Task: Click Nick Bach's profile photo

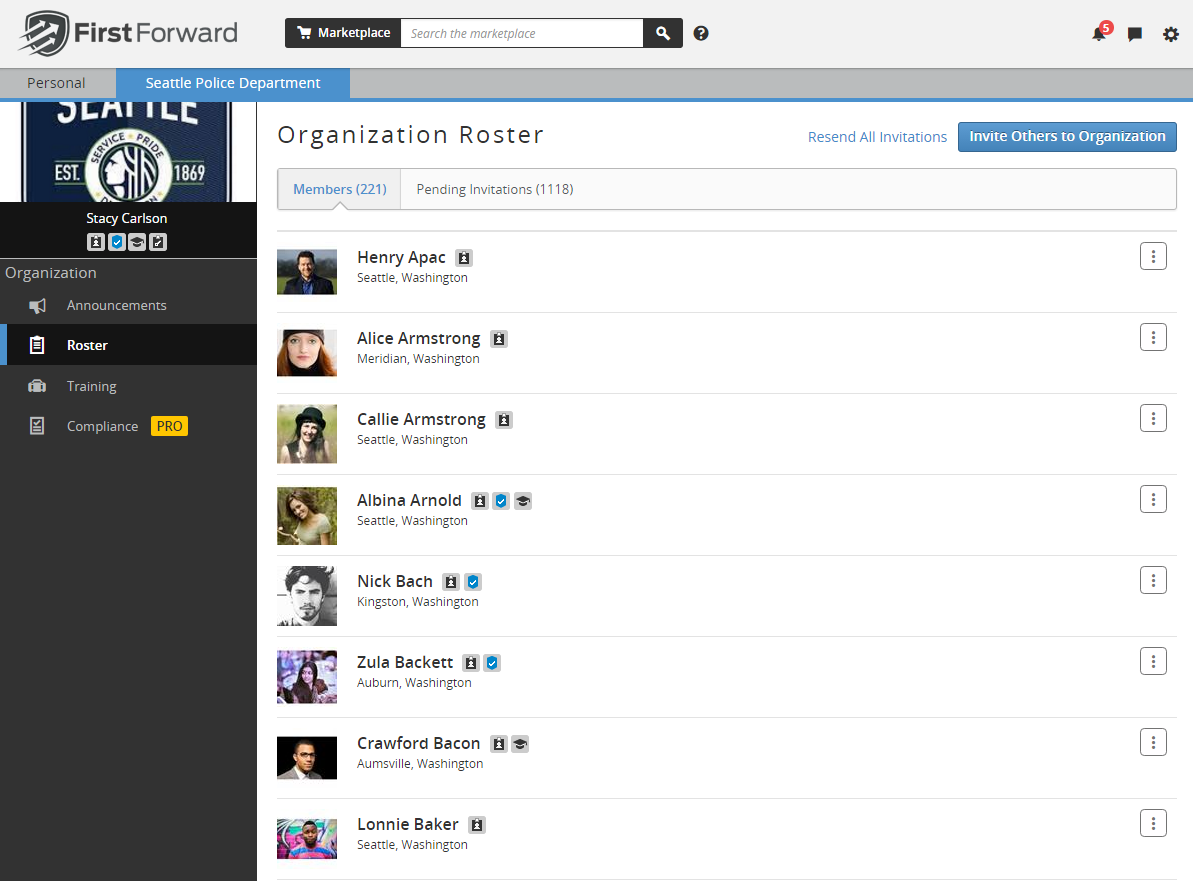Action: coord(307,596)
